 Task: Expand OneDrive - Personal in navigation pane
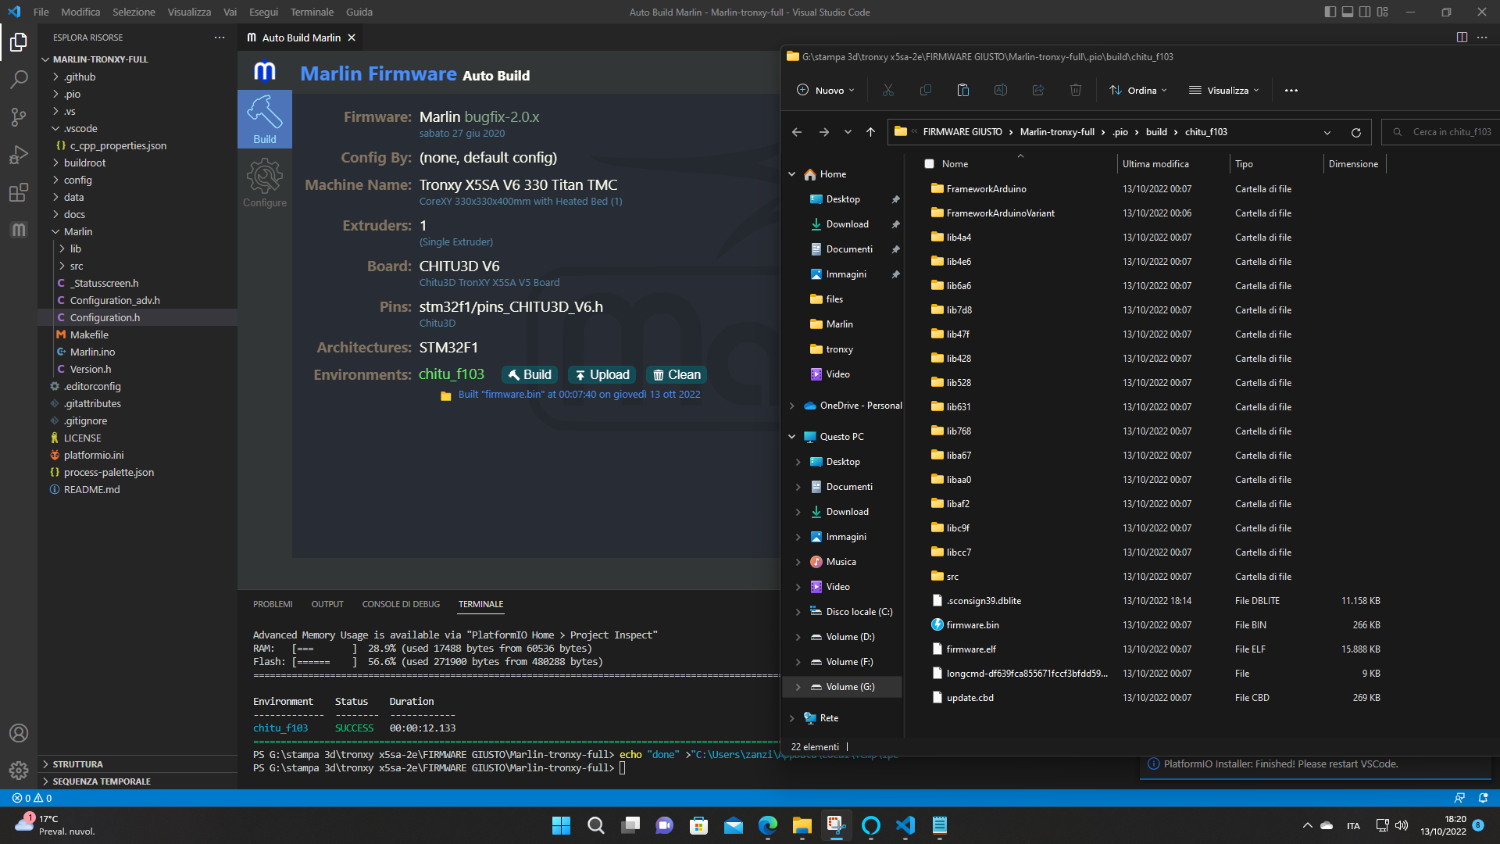(792, 406)
